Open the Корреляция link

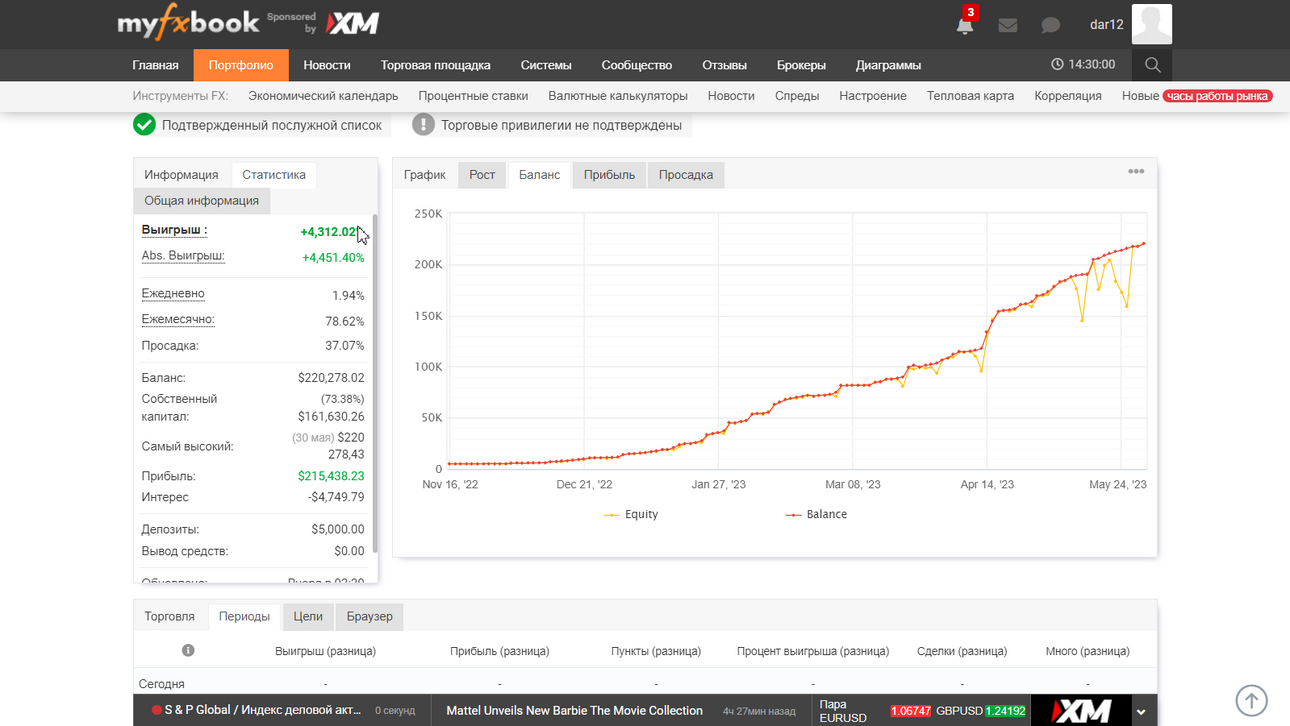(1068, 96)
